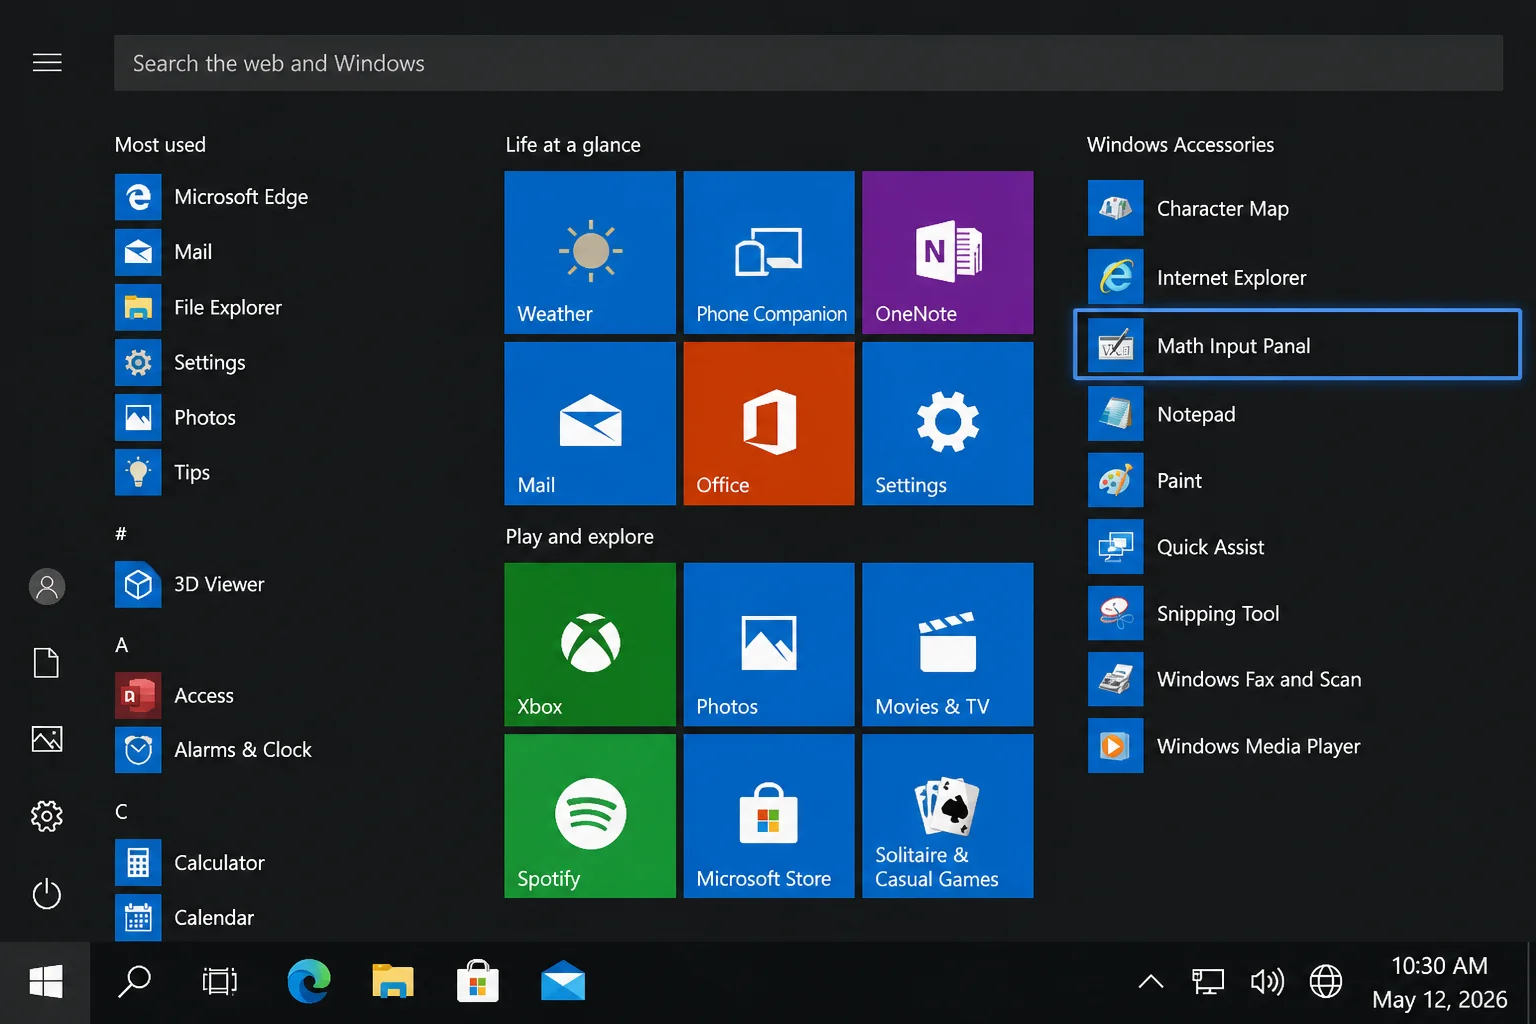Click the 3D Viewer cube icon

click(138, 584)
